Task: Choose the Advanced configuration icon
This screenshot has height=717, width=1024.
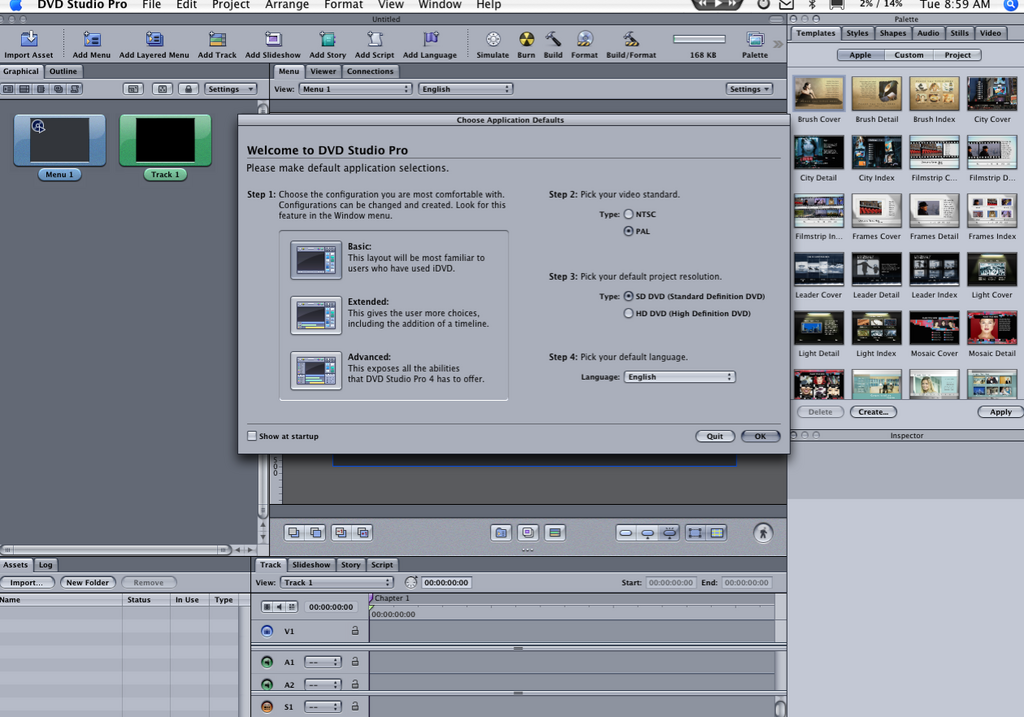Action: point(316,371)
